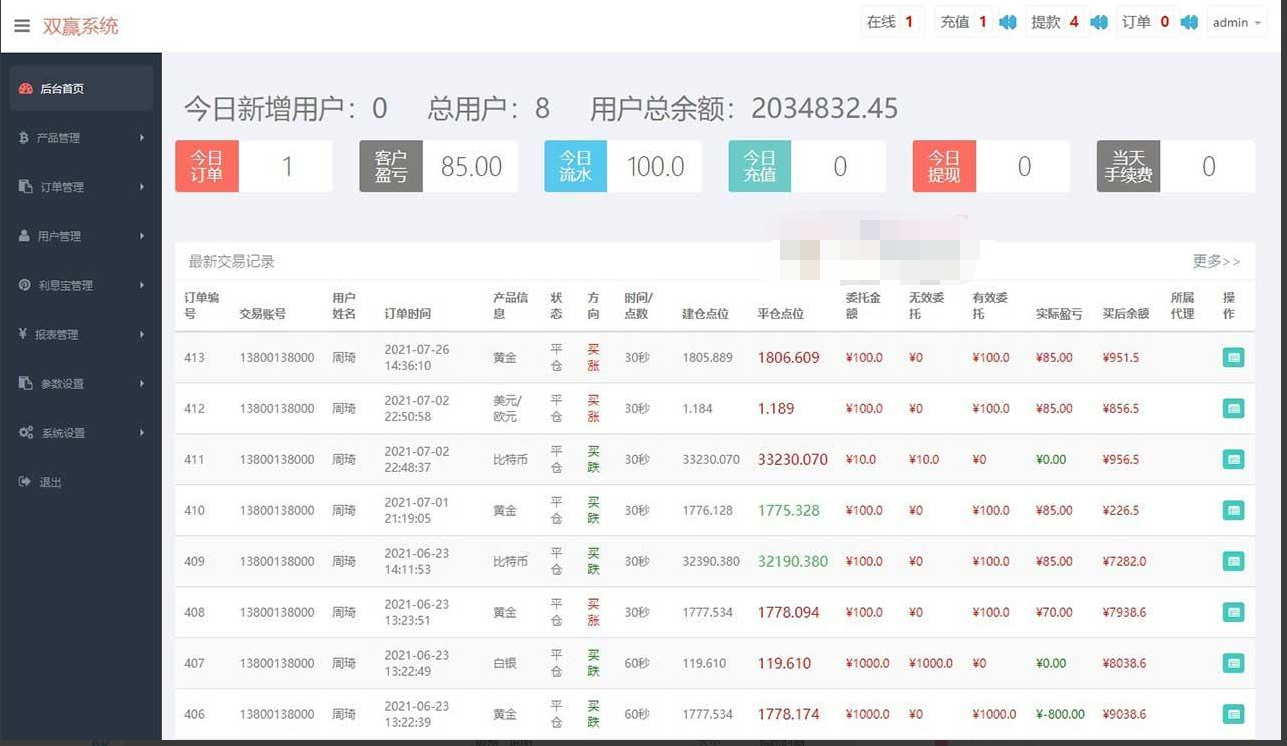The width and height of the screenshot is (1287, 746).
Task: Open the 系统设置 menu item
Action: (x=81, y=432)
